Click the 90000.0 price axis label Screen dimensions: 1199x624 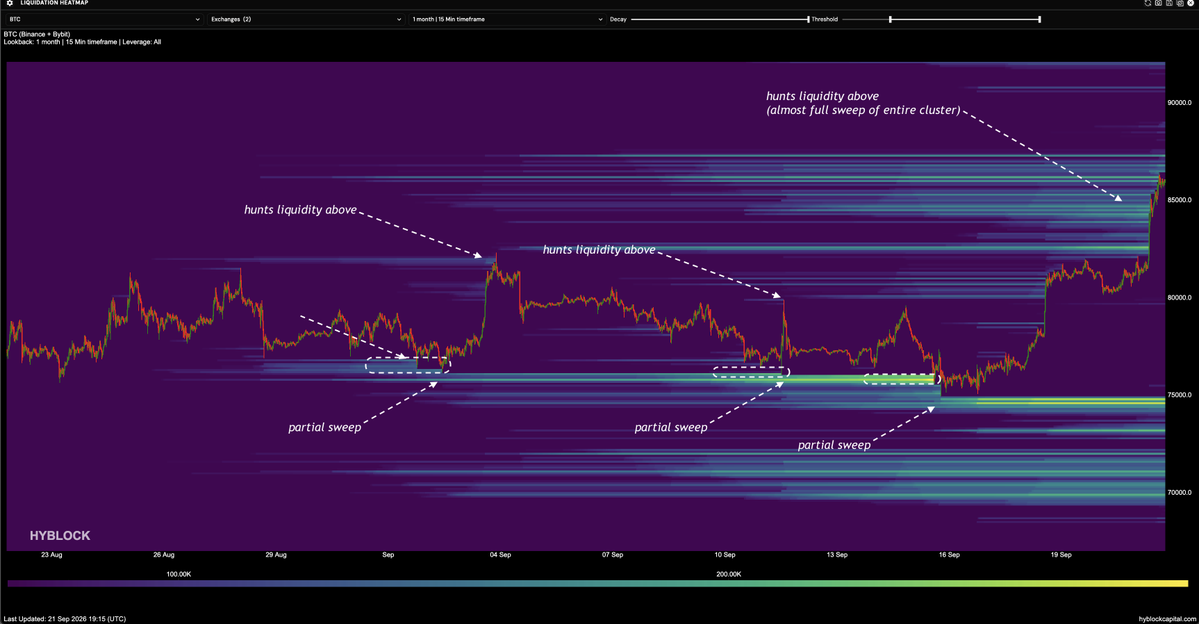coord(1179,102)
